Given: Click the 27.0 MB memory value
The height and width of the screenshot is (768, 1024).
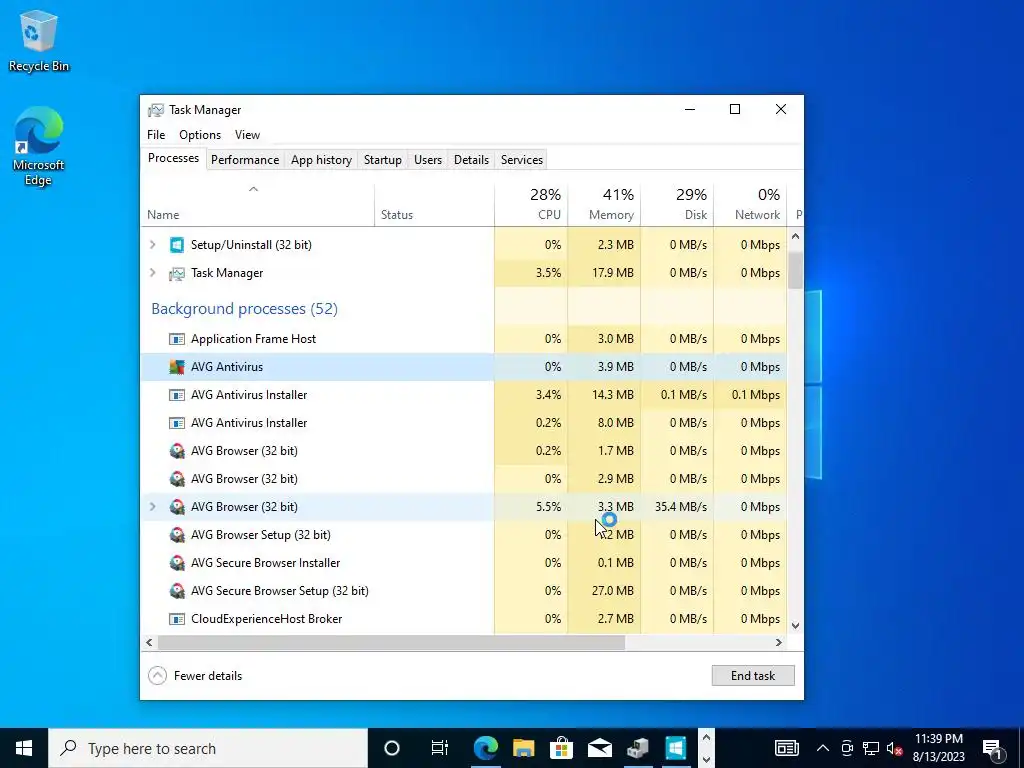Looking at the screenshot, I should pyautogui.click(x=613, y=591).
